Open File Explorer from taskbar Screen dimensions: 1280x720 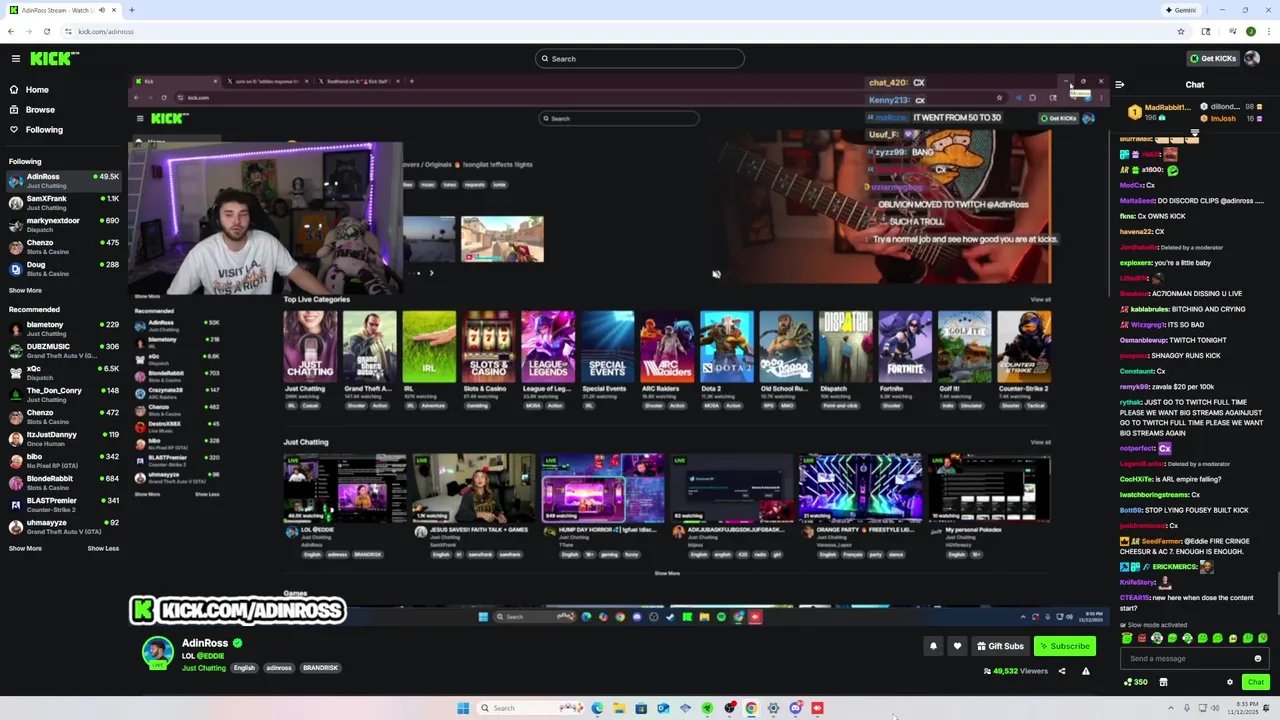619,708
